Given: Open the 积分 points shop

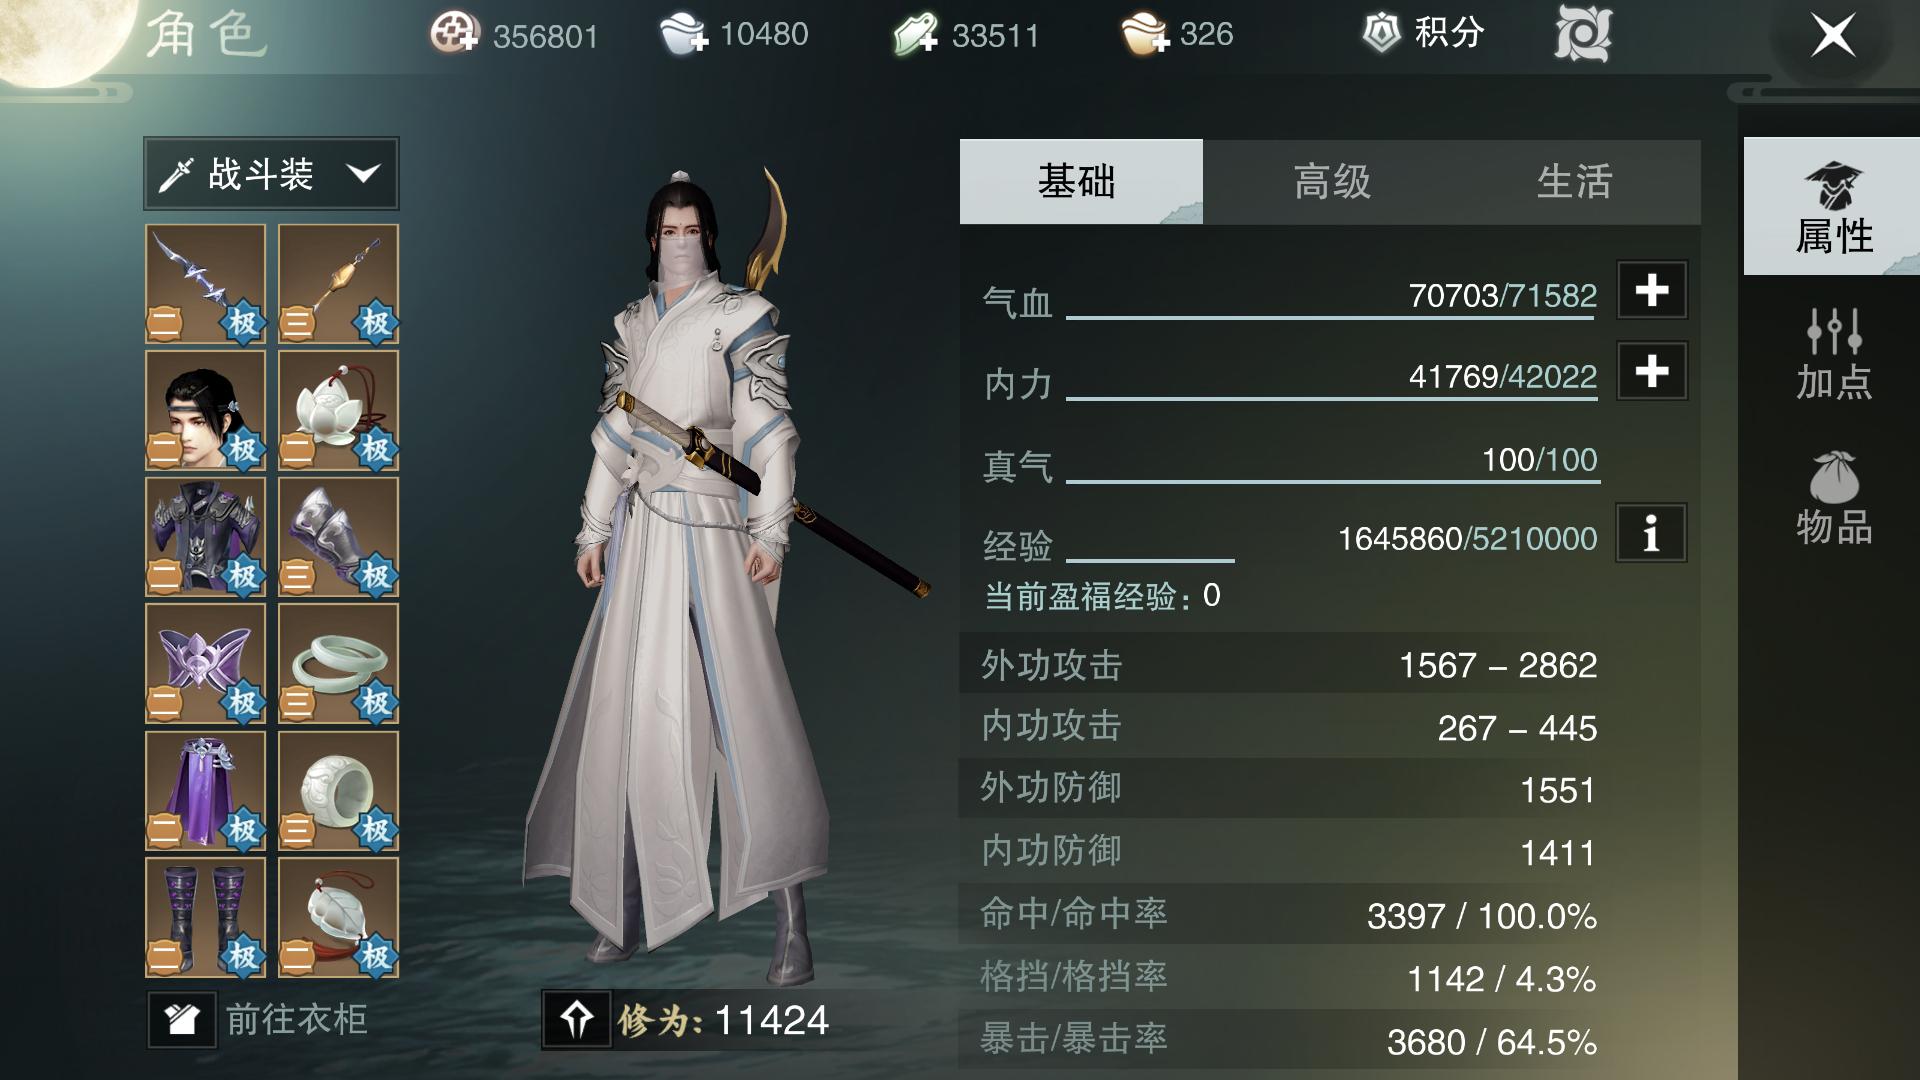Looking at the screenshot, I should click(1424, 34).
